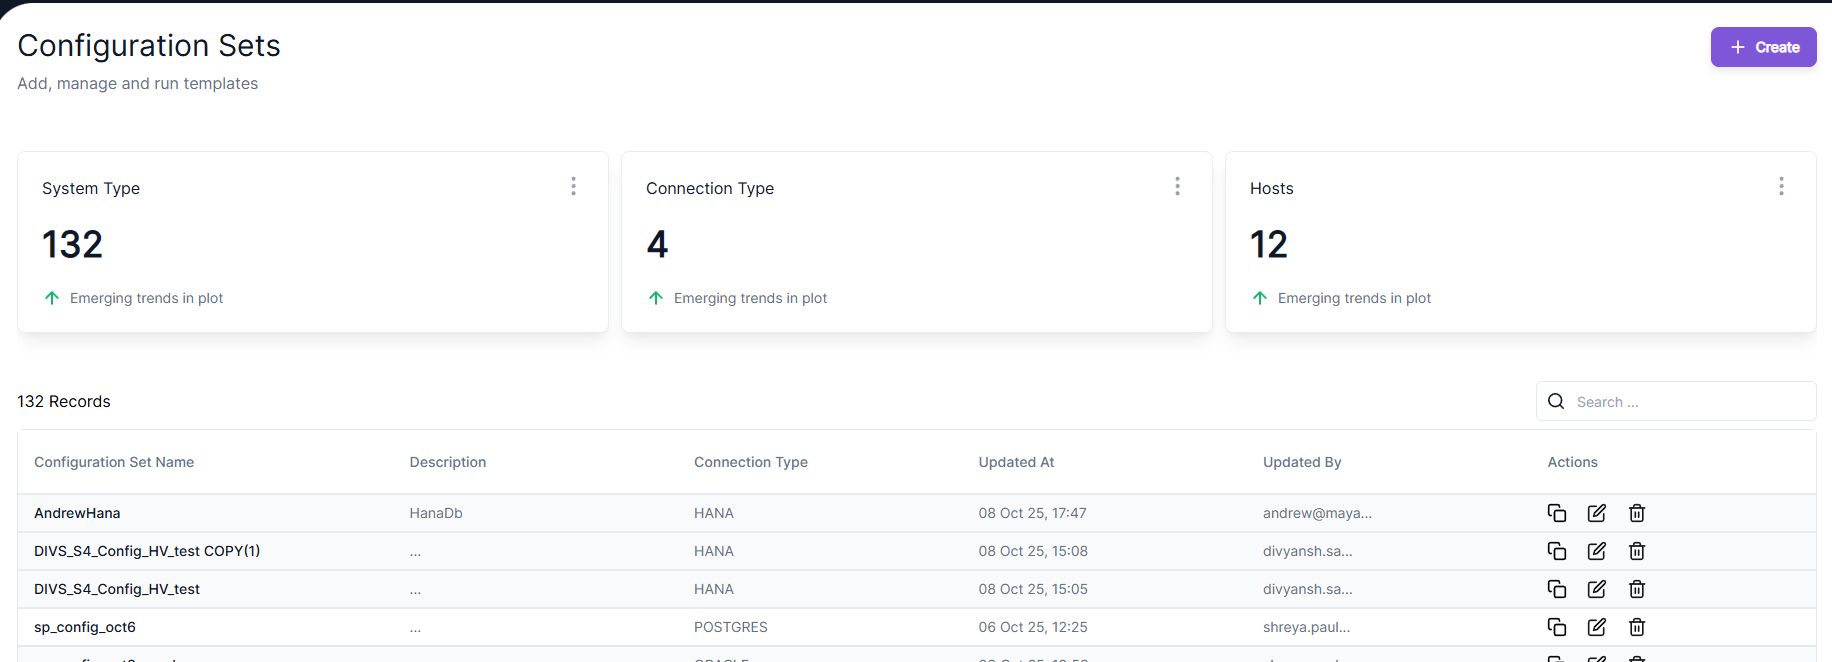Click the Create button

pyautogui.click(x=1763, y=47)
